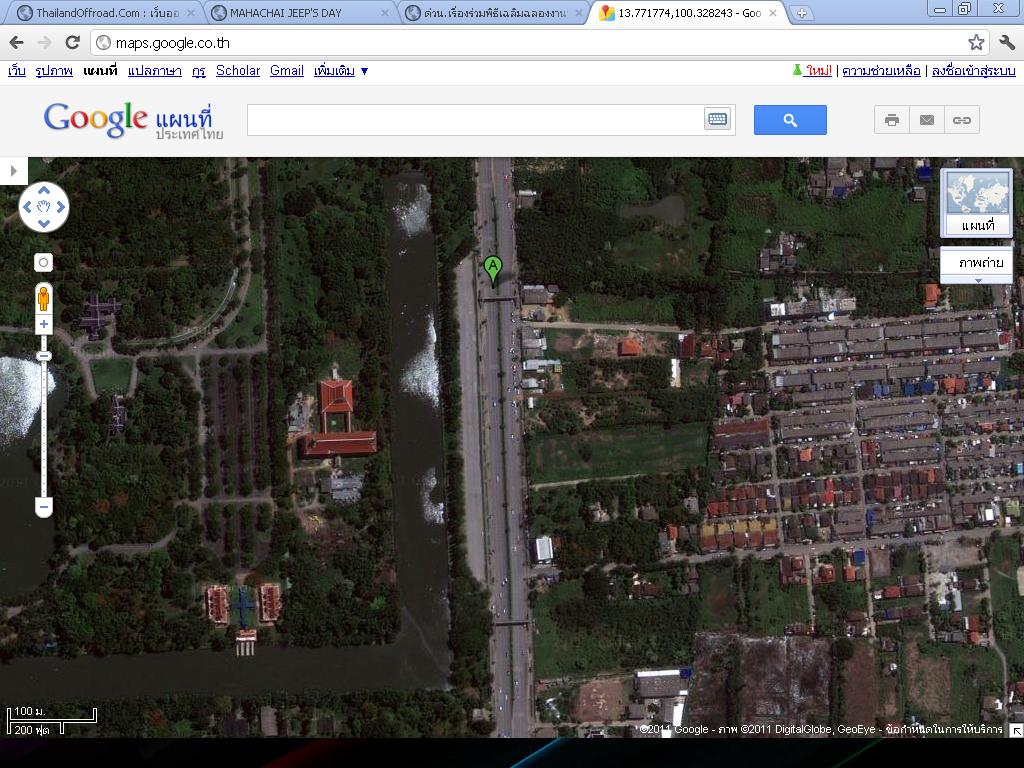
Task: Click the ลงชื่อเข้าสู่ระบบ sign-in link
Action: (x=973, y=71)
